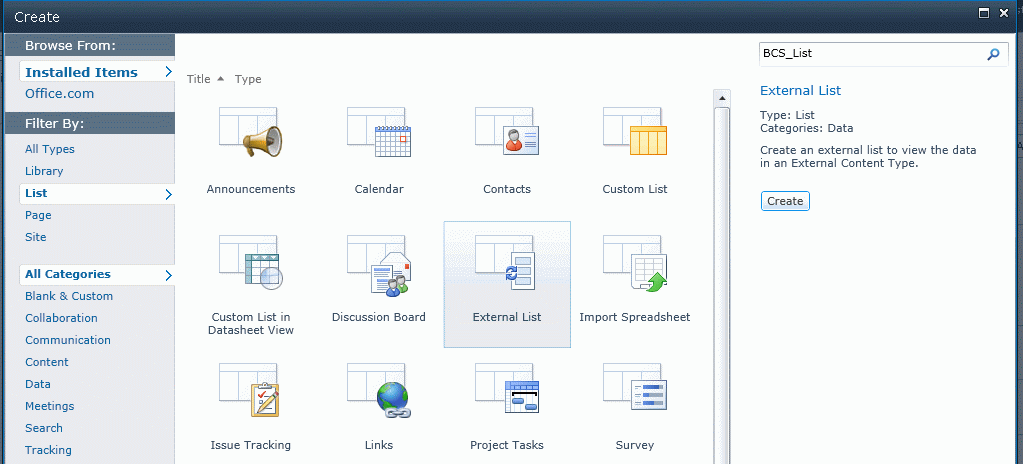Sort templates by Title
The width and height of the screenshot is (1023, 464).
198,79
